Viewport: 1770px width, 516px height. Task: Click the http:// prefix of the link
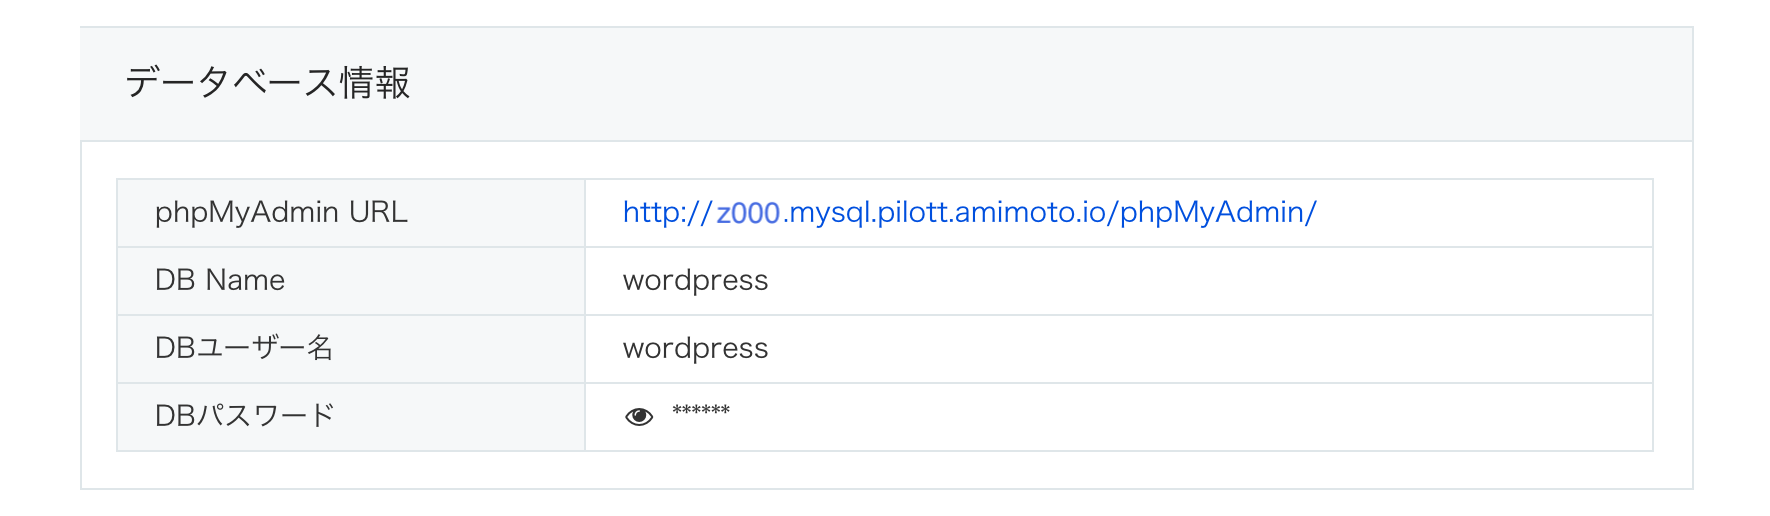(x=667, y=212)
